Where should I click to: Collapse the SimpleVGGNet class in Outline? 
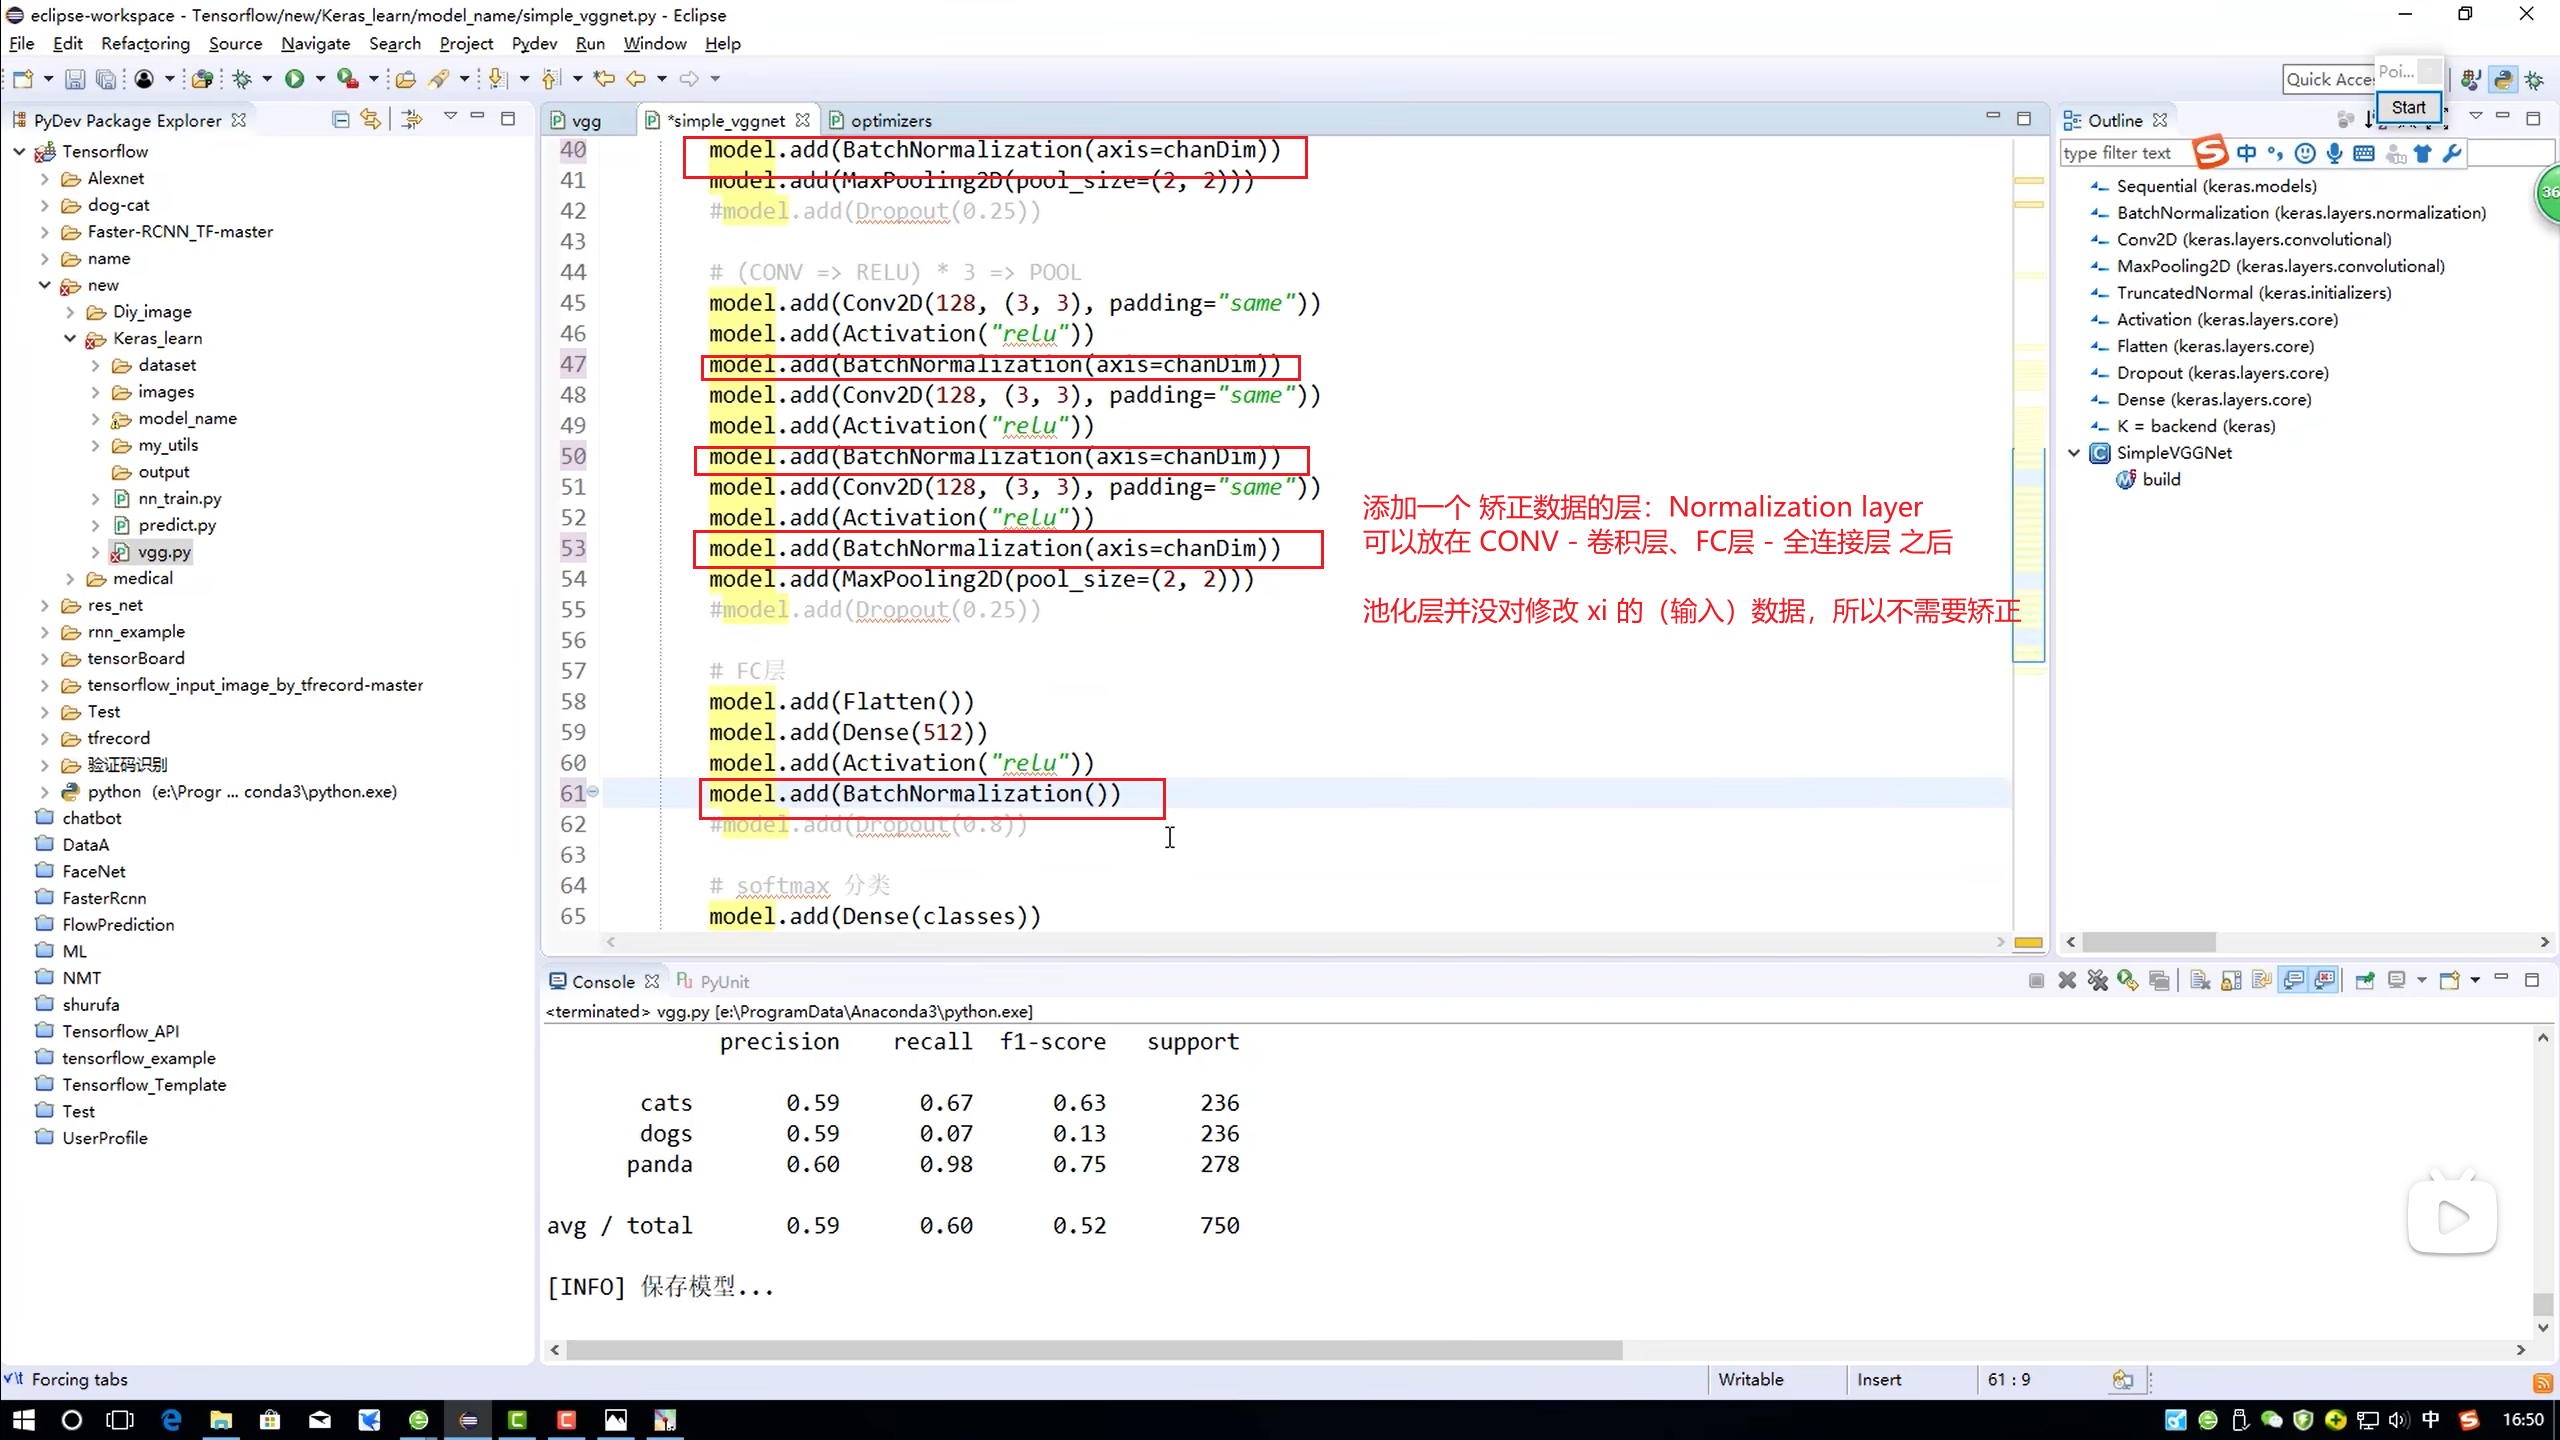[x=2074, y=453]
